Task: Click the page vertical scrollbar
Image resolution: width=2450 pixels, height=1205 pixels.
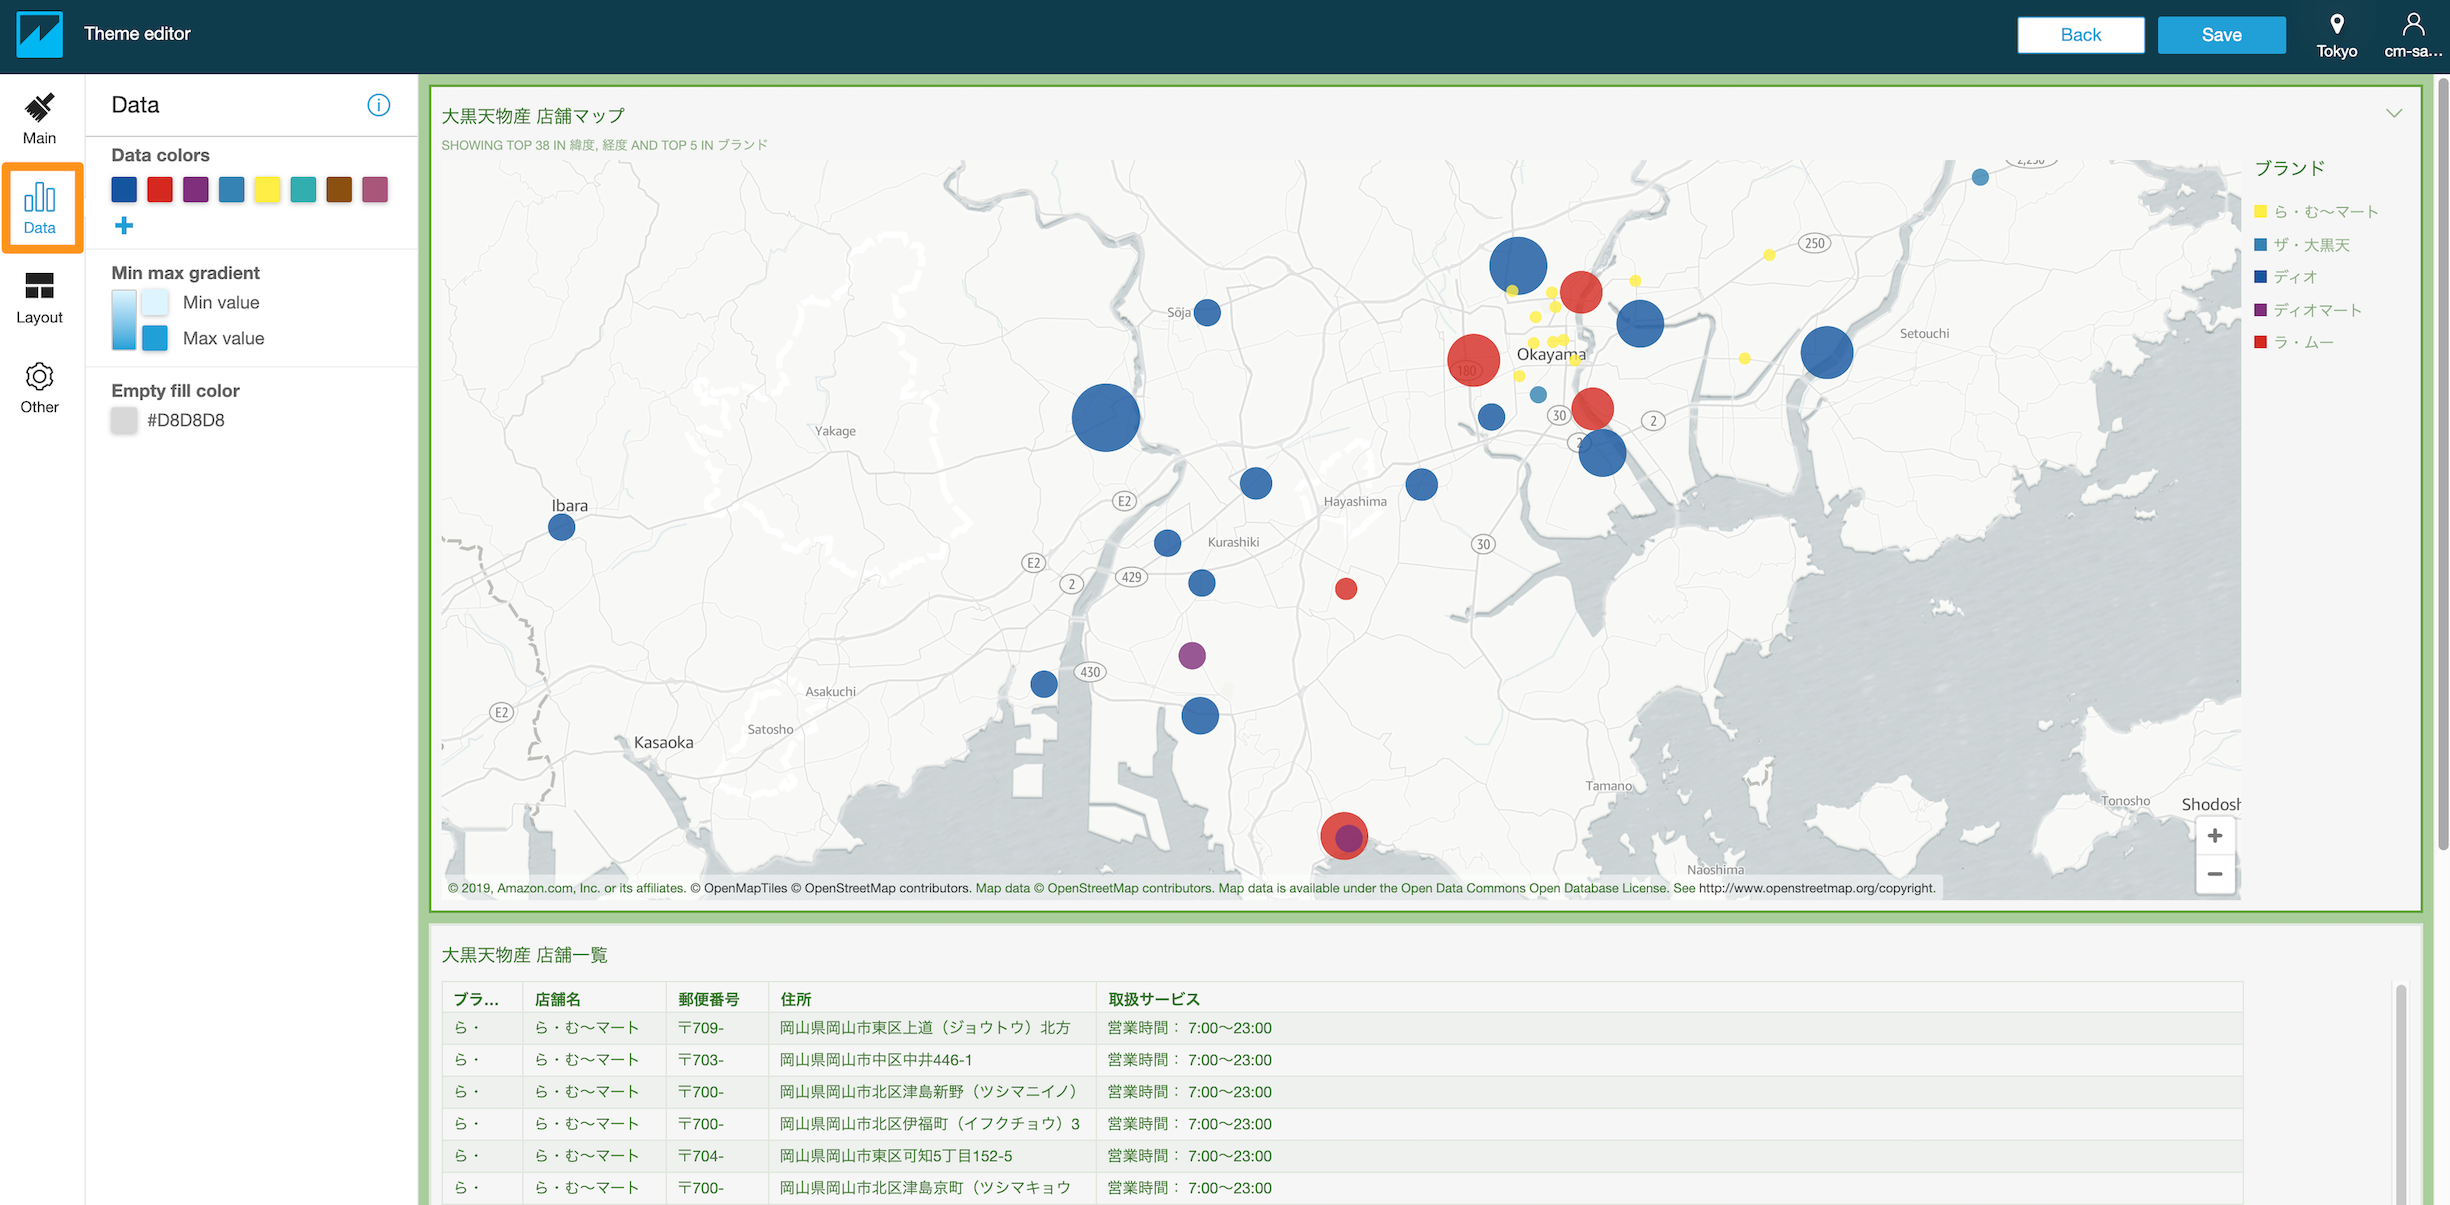Action: pyautogui.click(x=2442, y=462)
